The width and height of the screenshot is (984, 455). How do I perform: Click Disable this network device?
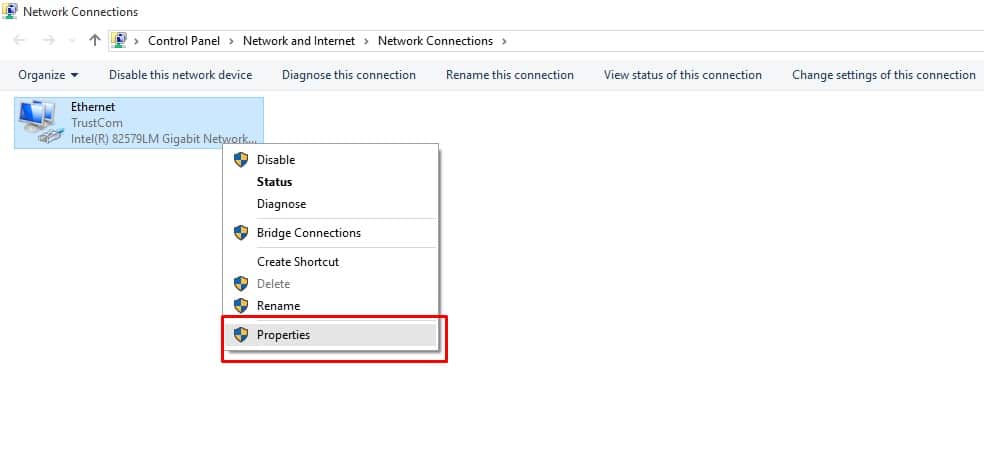pyautogui.click(x=180, y=75)
